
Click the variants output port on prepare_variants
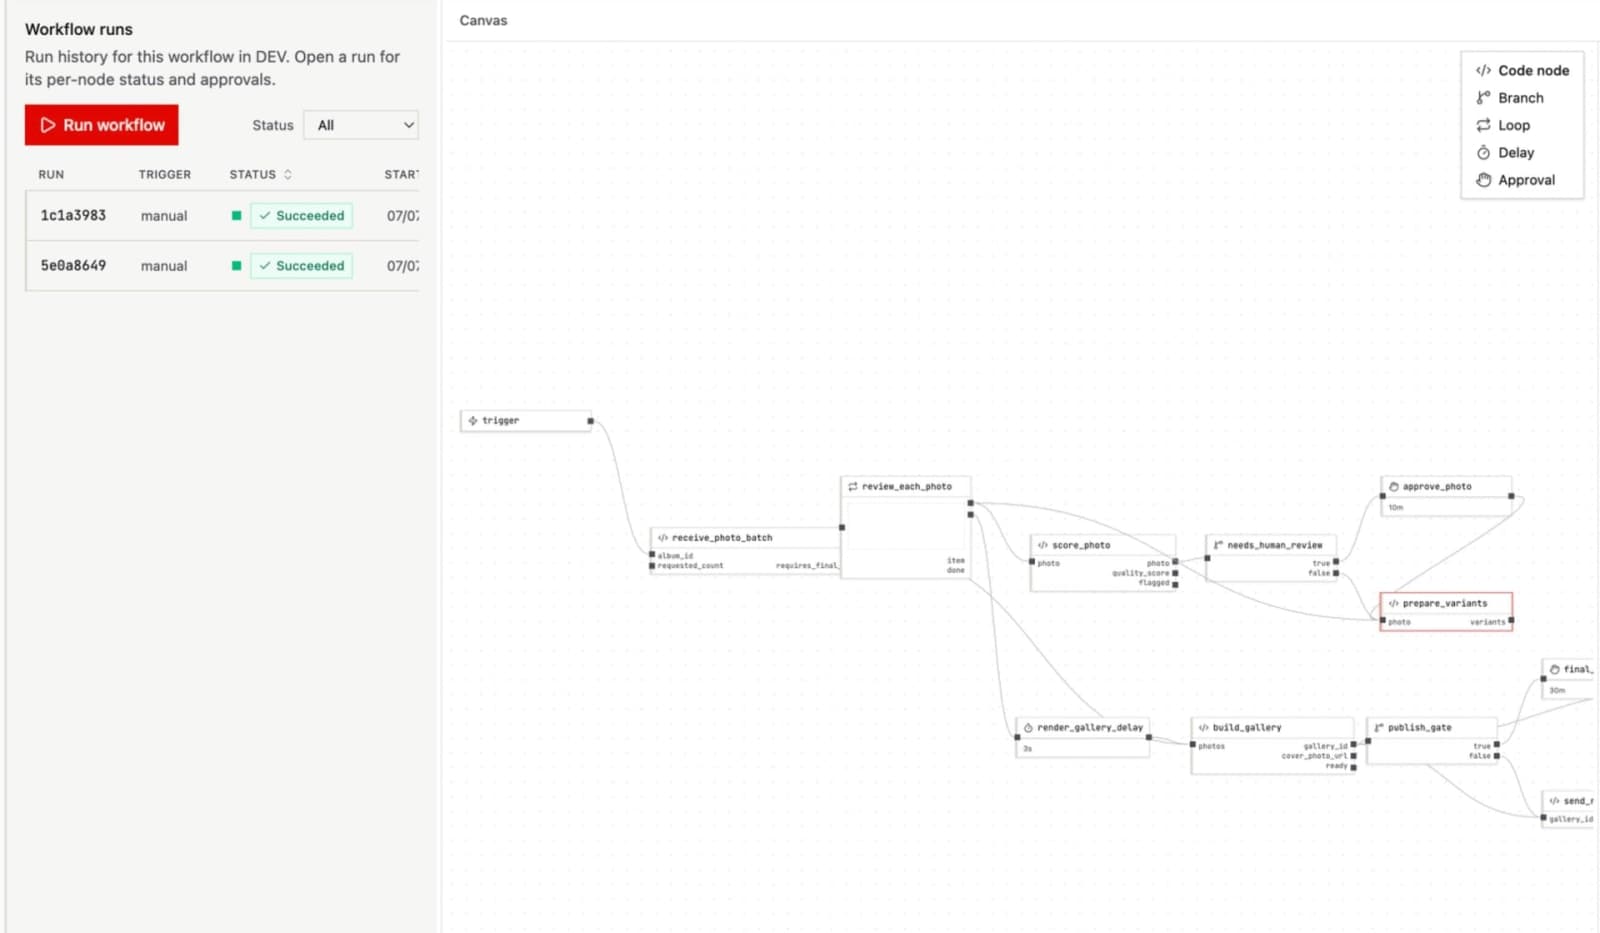tap(1511, 621)
